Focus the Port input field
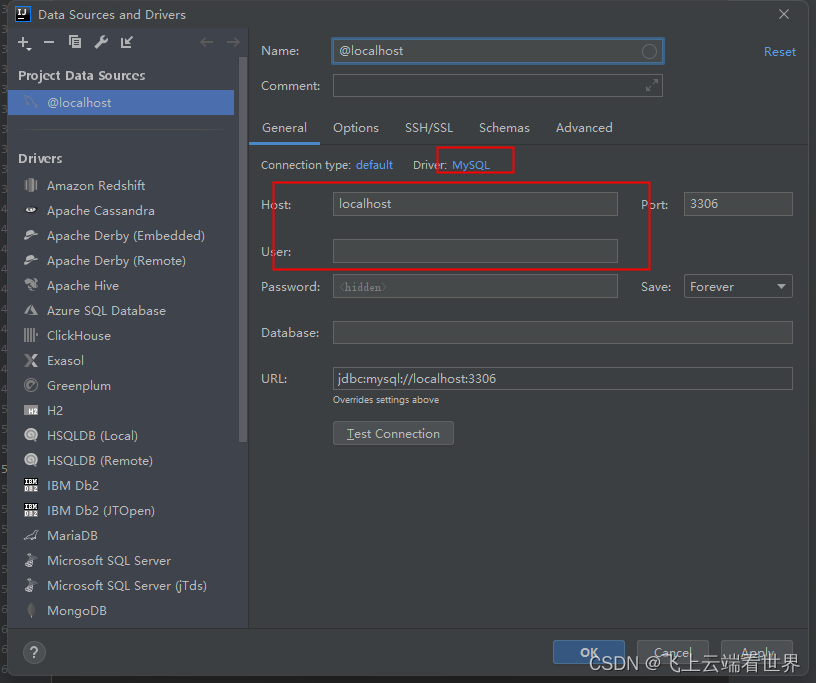This screenshot has height=683, width=816. (x=738, y=204)
